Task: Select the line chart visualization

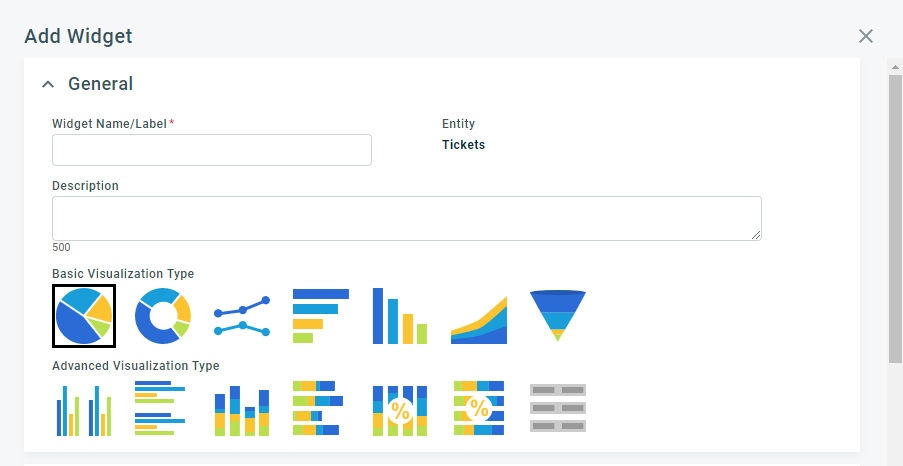Action: (x=242, y=316)
